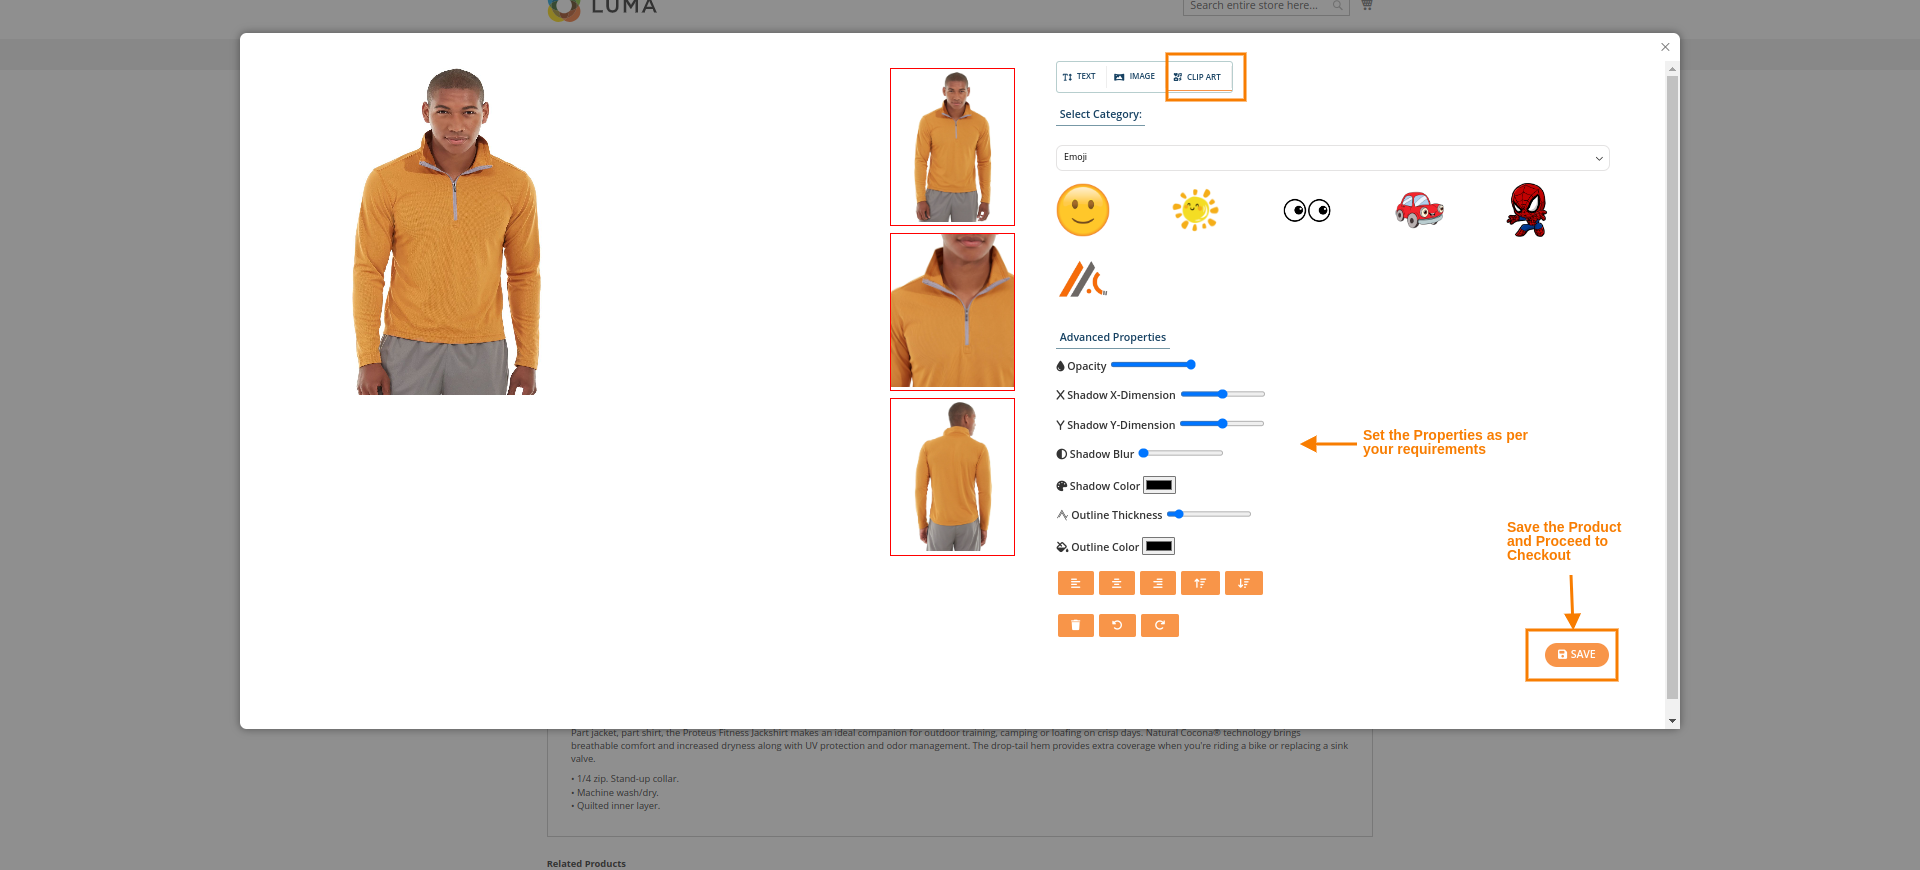
Task: Click the align left button
Action: pos(1075,583)
